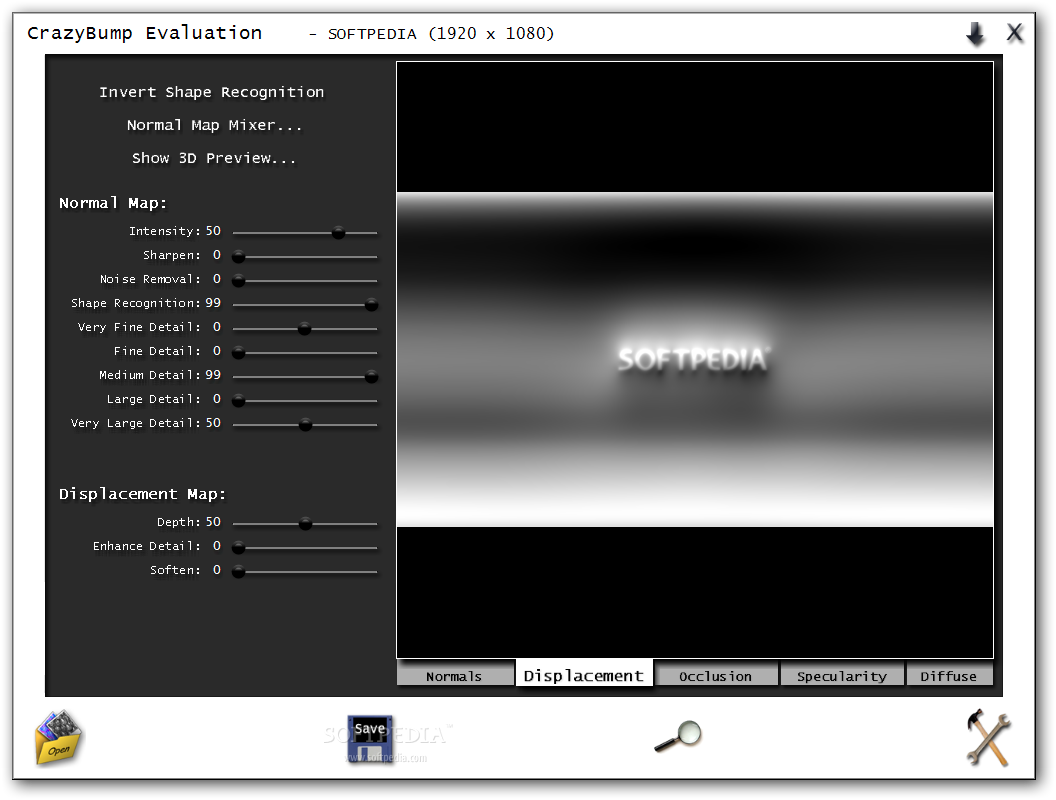The width and height of the screenshot is (1056, 800).
Task: Click the 'Displacement Map:' heading
Action: click(x=142, y=494)
